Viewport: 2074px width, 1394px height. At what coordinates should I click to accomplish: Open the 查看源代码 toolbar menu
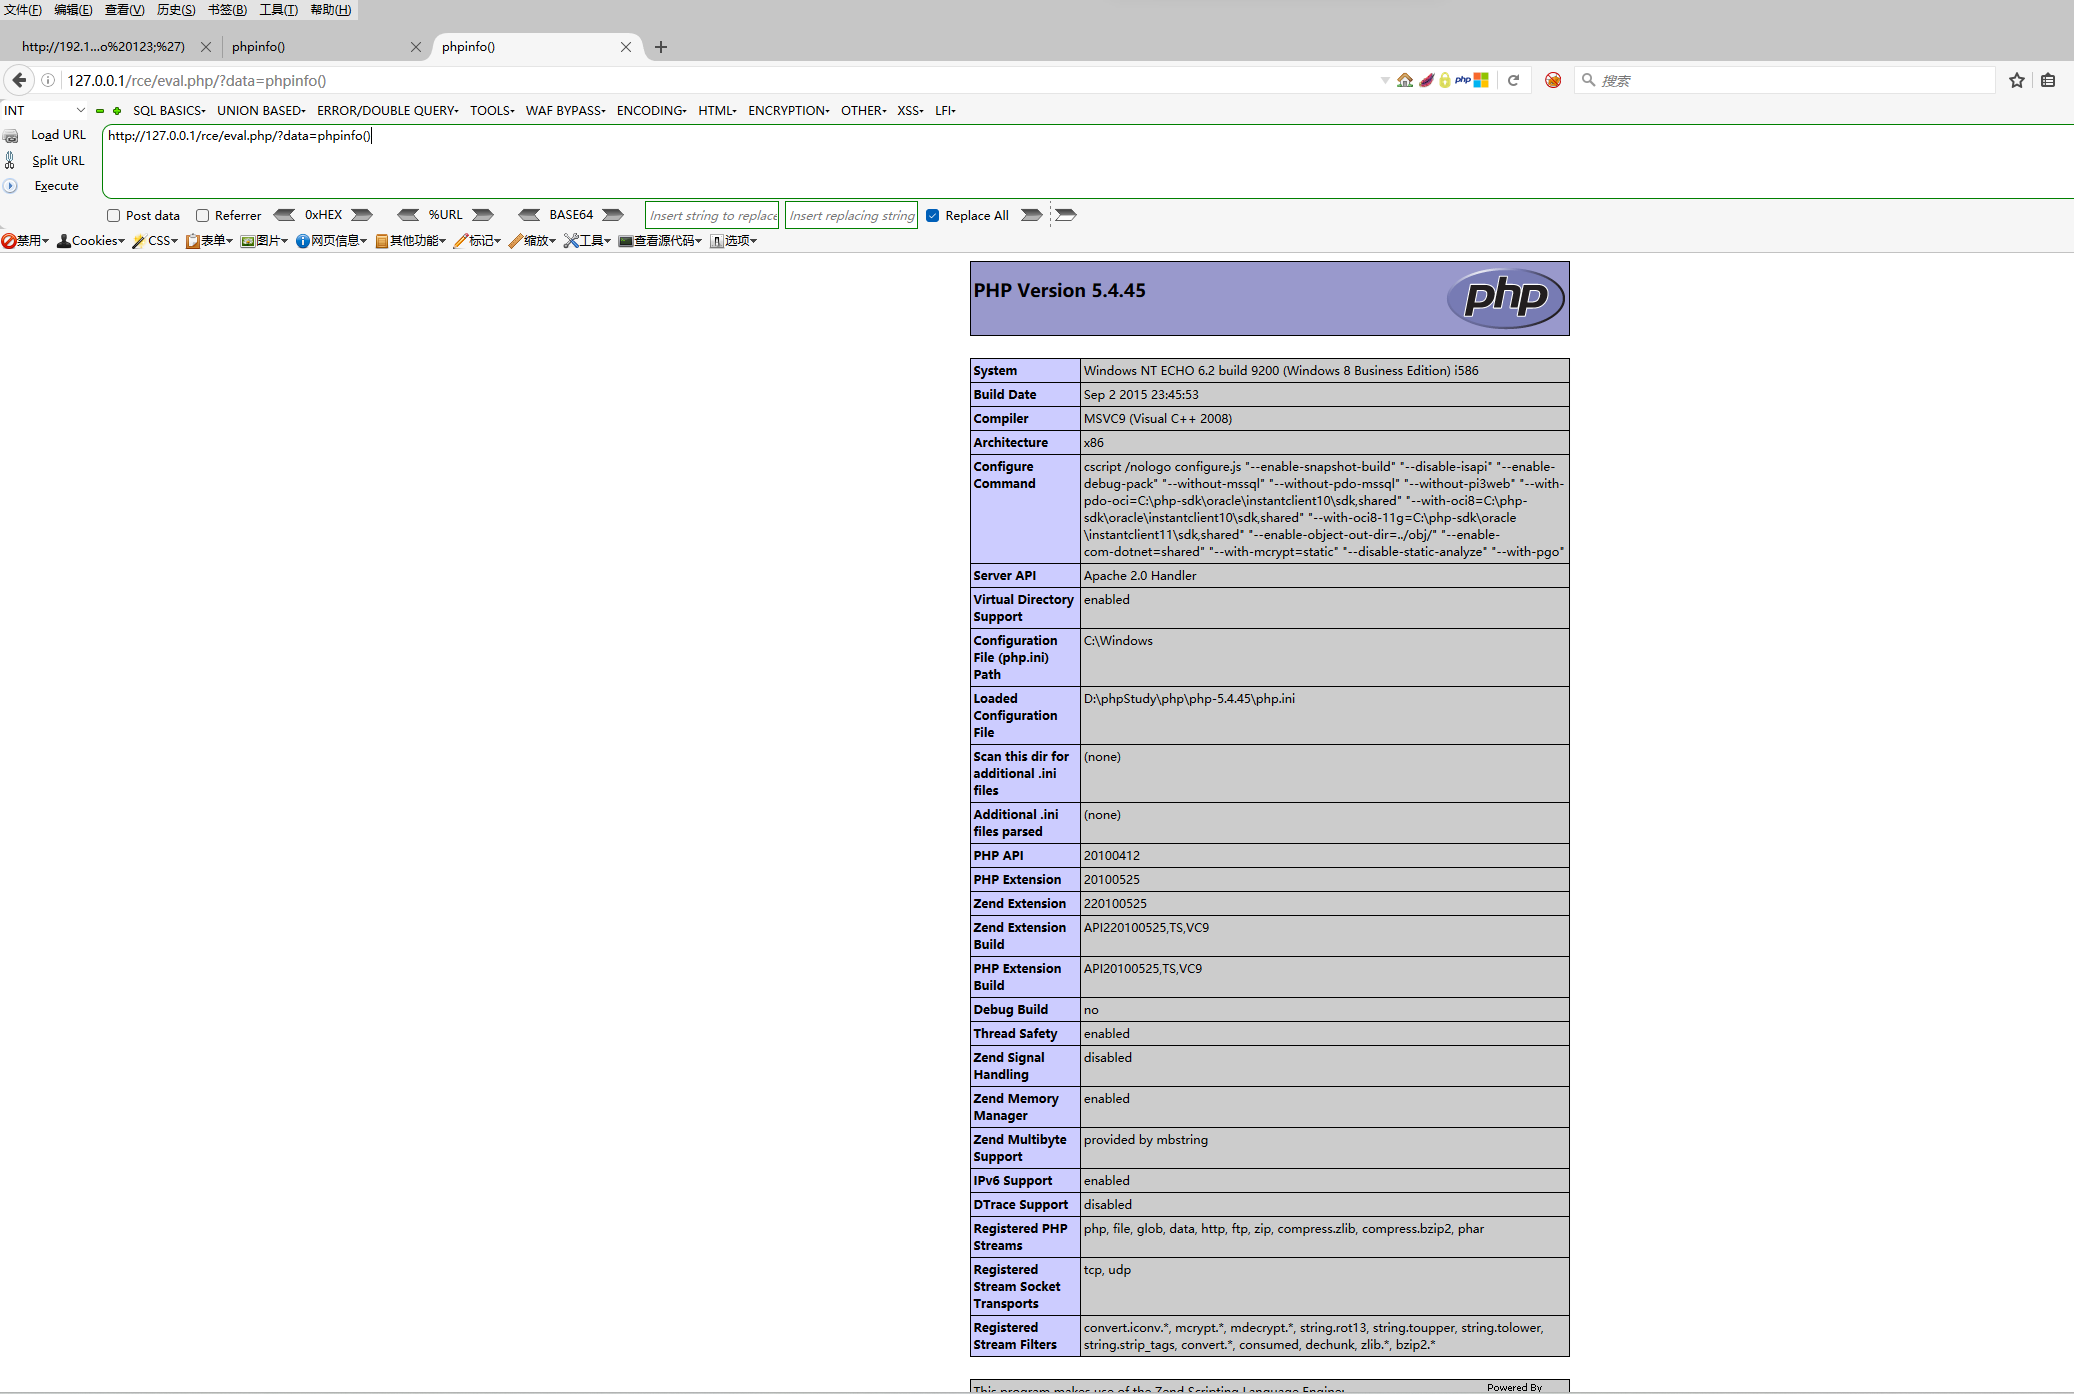click(x=660, y=241)
